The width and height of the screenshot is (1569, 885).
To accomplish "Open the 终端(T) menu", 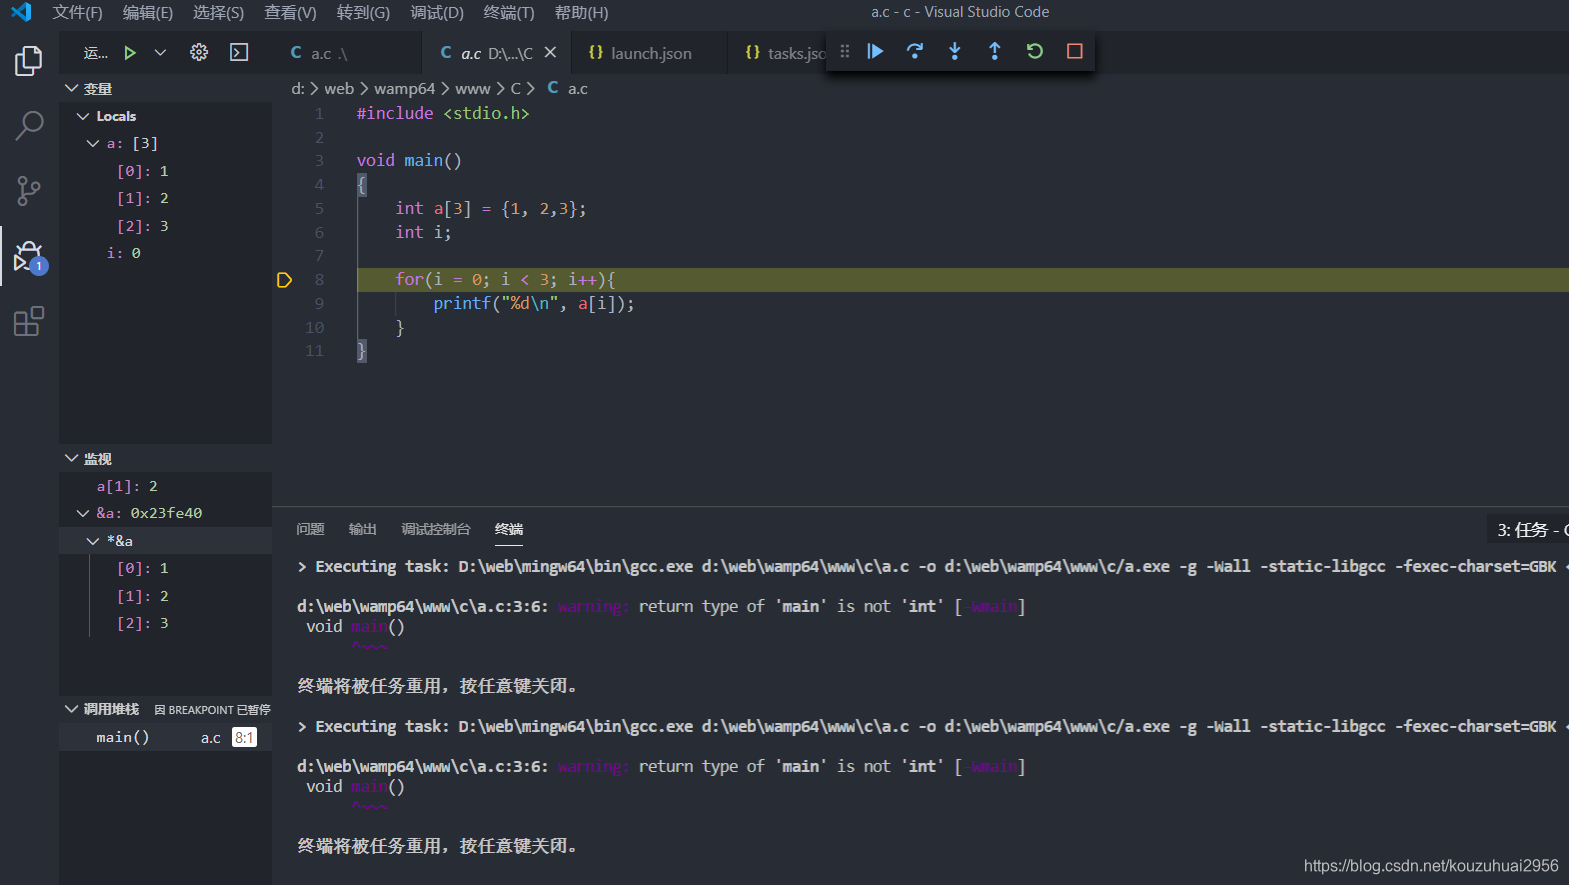I will 509,12.
